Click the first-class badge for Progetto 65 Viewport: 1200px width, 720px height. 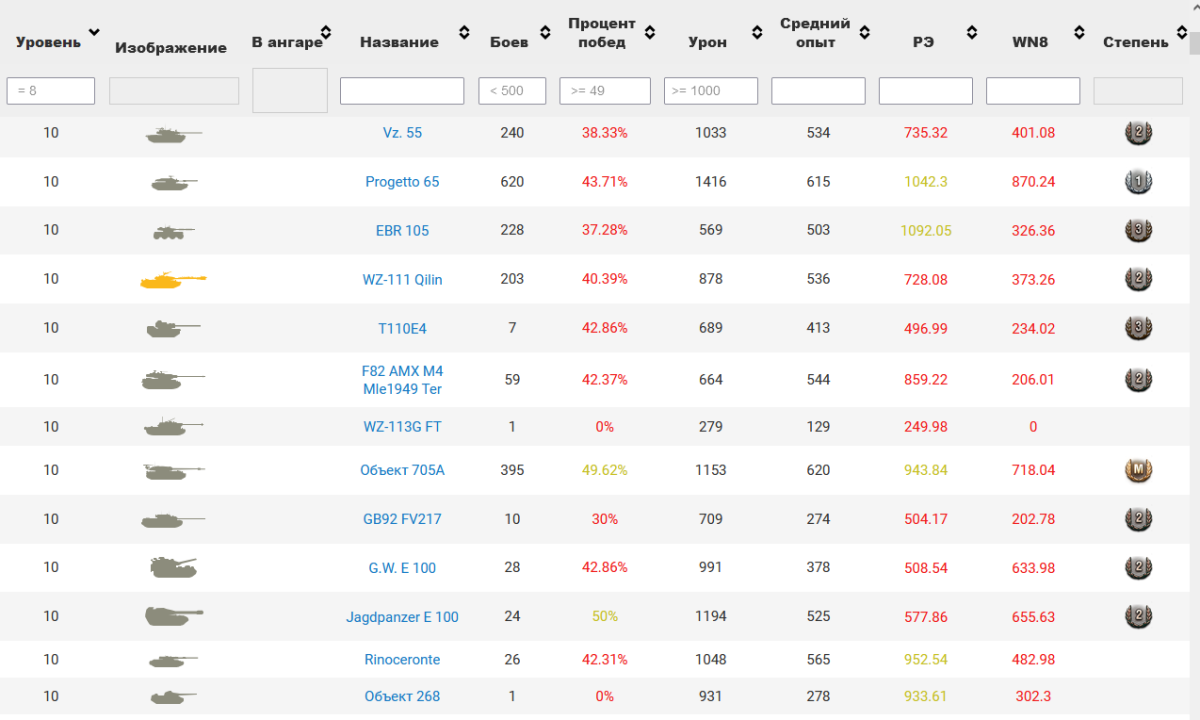pos(1138,182)
